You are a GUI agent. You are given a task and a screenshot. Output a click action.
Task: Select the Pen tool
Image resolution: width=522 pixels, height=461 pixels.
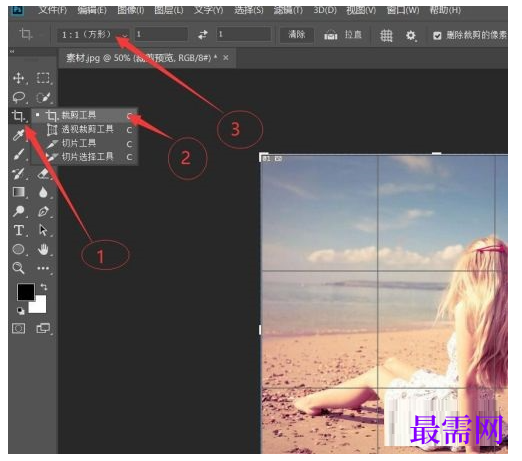tap(43, 211)
